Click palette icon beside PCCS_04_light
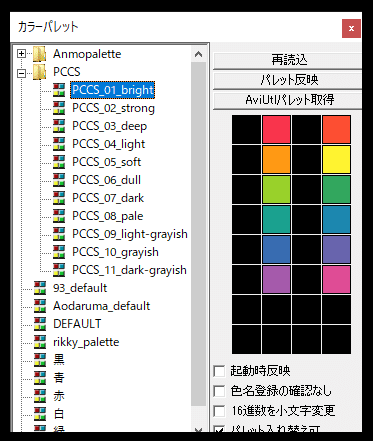 point(59,144)
